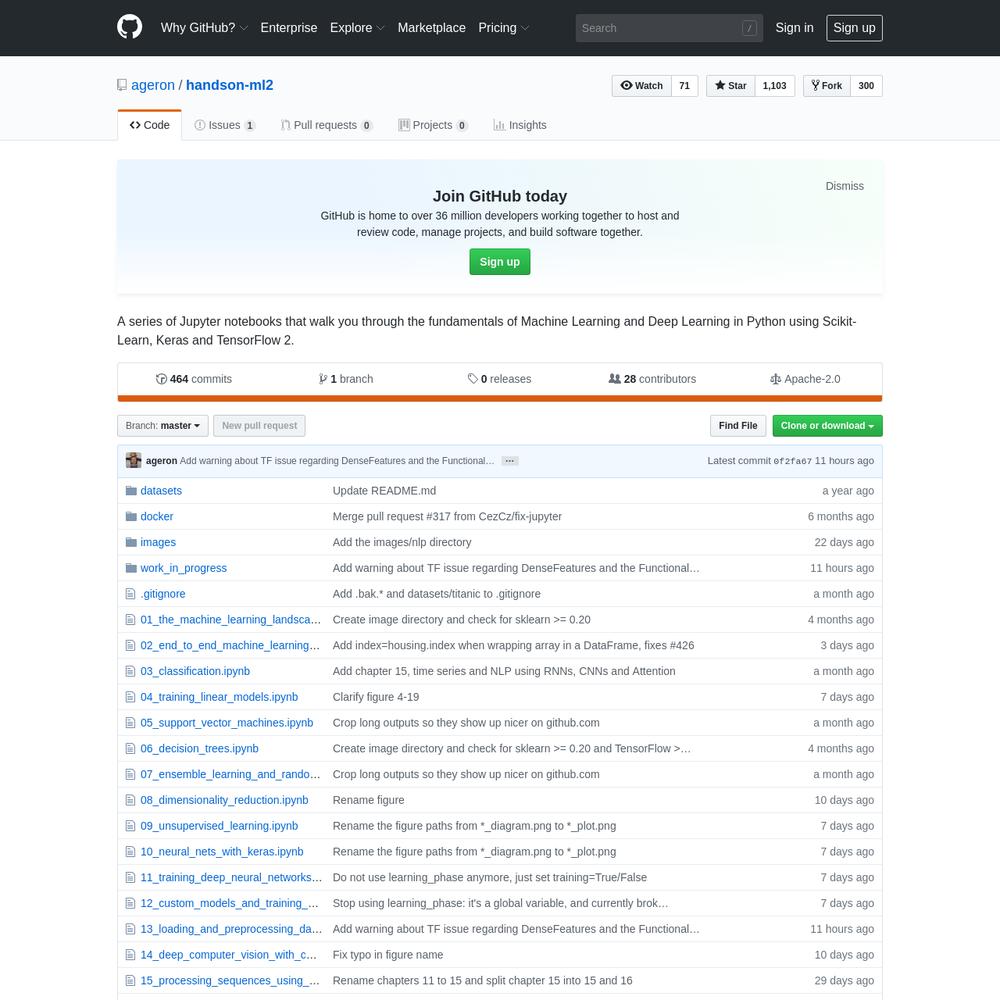Open 10_neural_nets_with_keras.ipynb file

tap(221, 851)
